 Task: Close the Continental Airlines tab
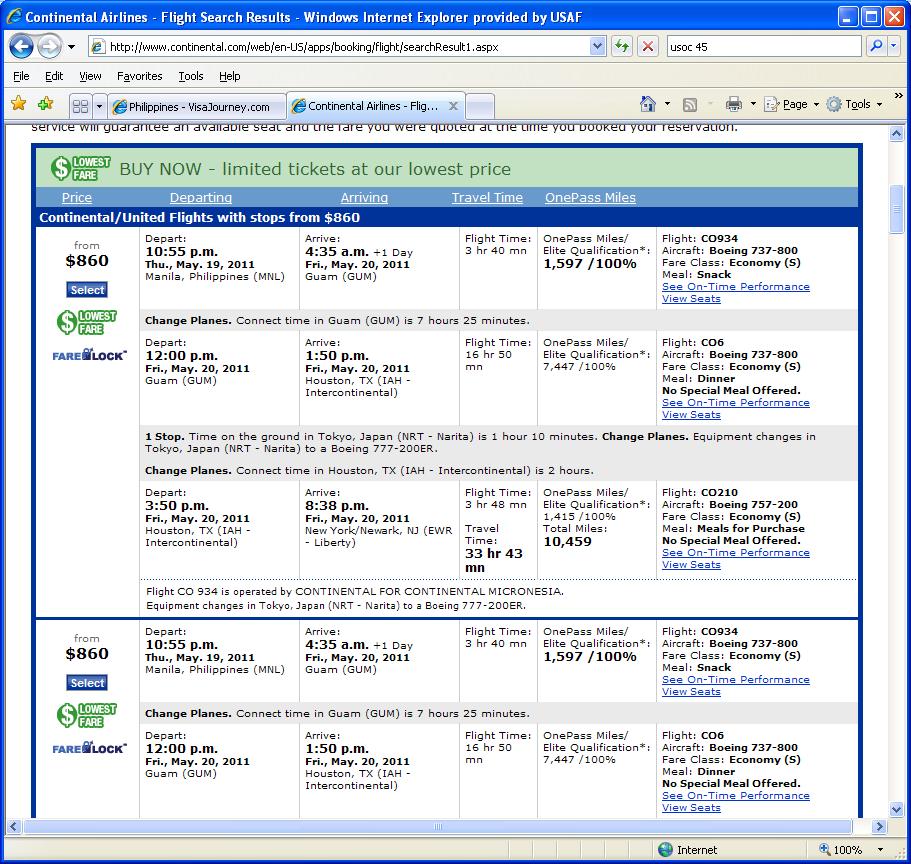(x=454, y=106)
